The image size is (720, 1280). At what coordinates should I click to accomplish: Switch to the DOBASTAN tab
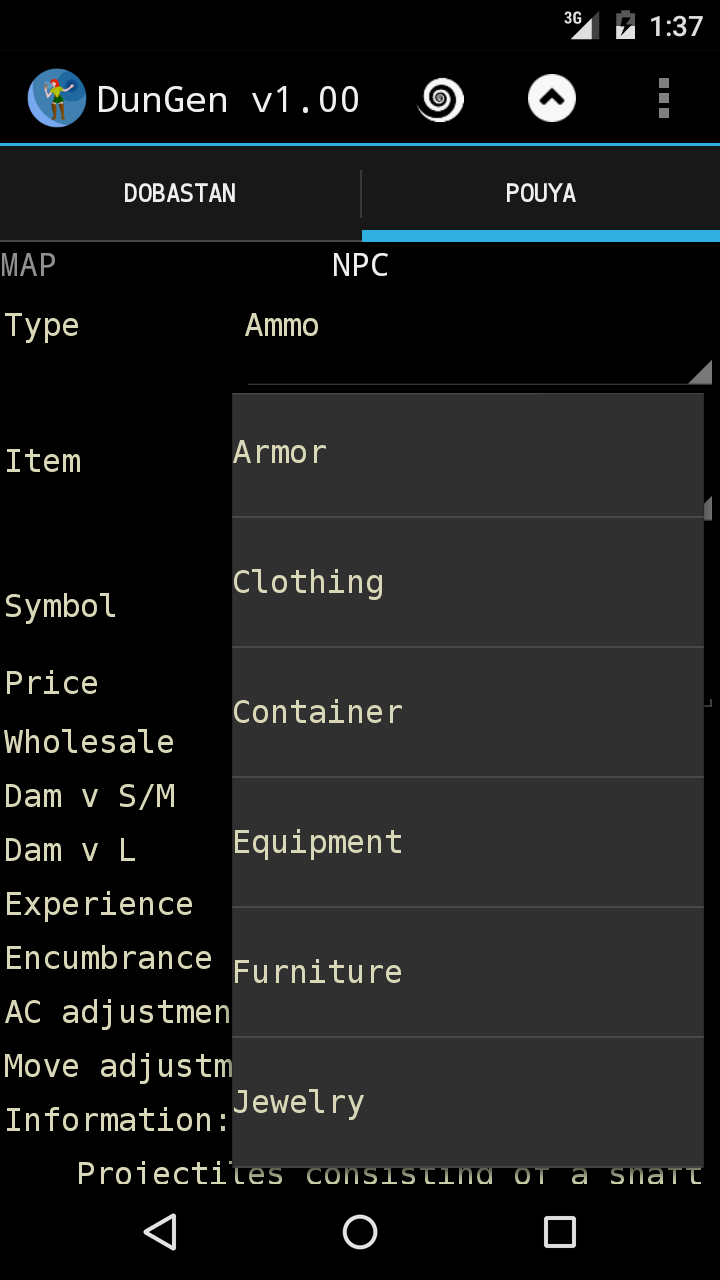[180, 193]
